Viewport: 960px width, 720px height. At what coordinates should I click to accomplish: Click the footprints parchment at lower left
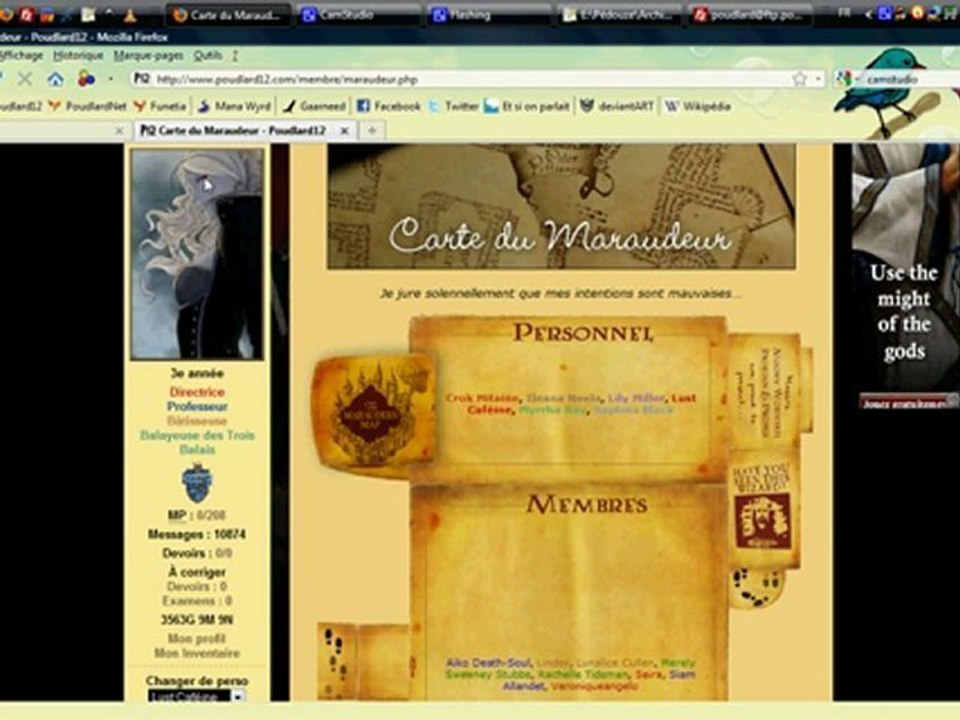364,661
